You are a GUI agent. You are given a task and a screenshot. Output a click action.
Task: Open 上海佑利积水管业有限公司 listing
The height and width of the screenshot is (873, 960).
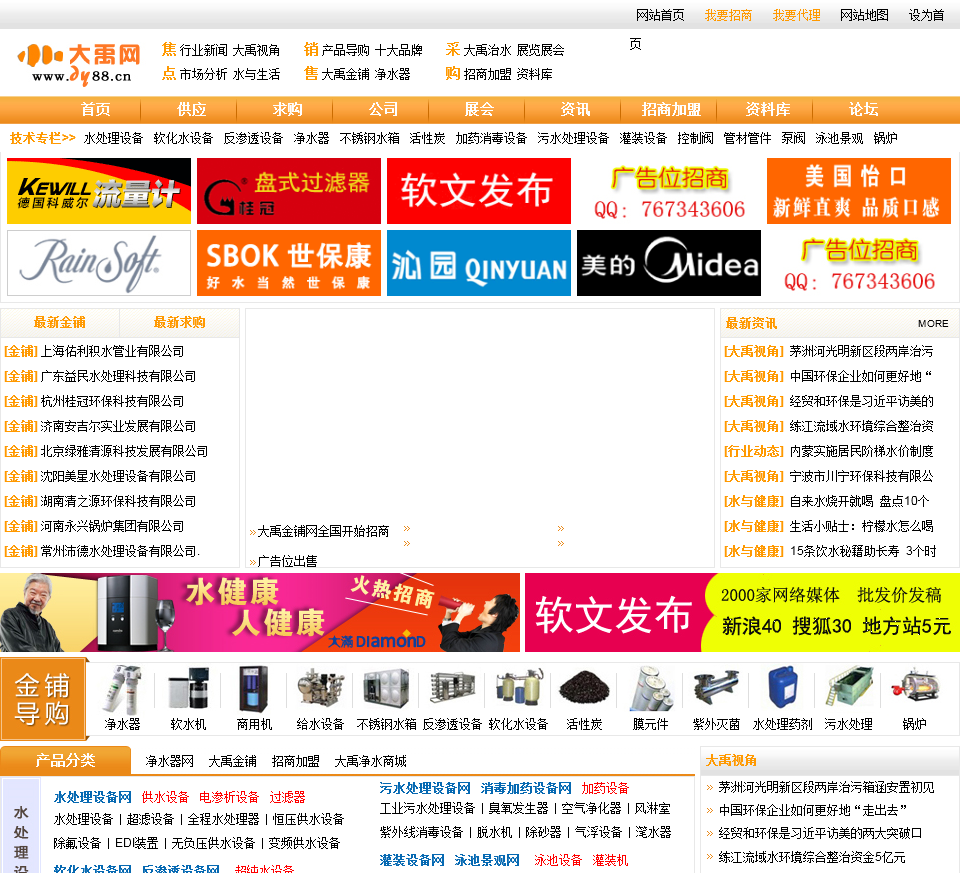click(x=112, y=351)
